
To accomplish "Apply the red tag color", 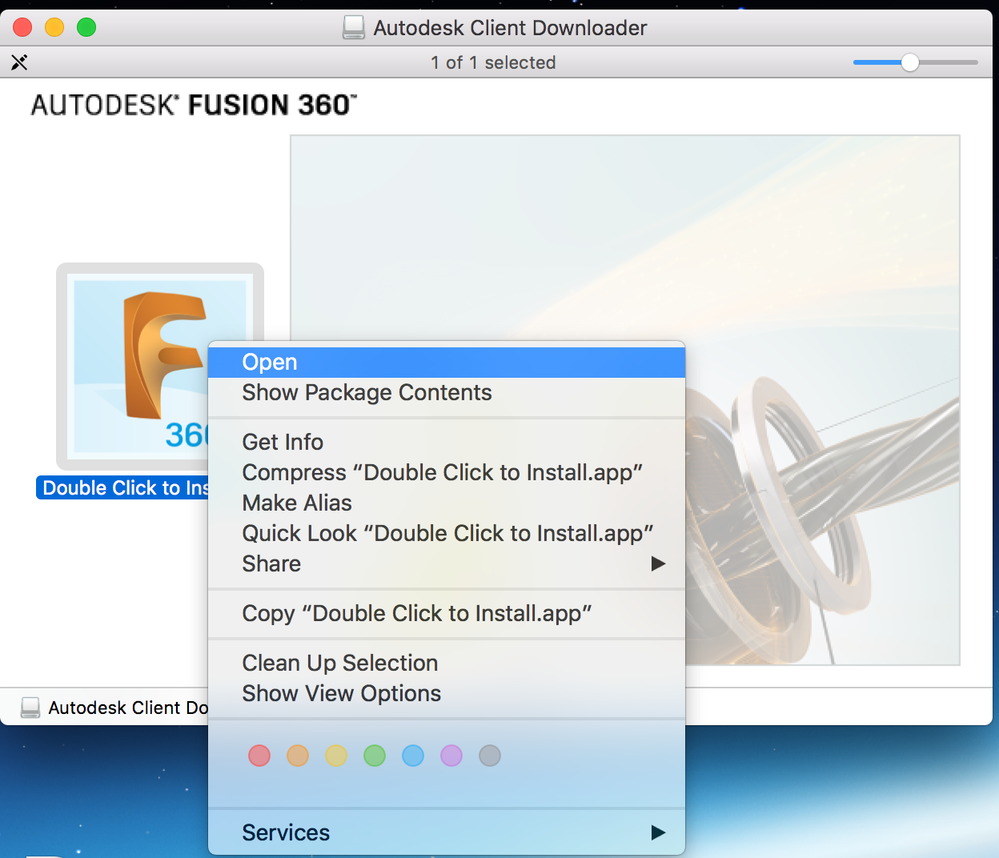I will [259, 756].
